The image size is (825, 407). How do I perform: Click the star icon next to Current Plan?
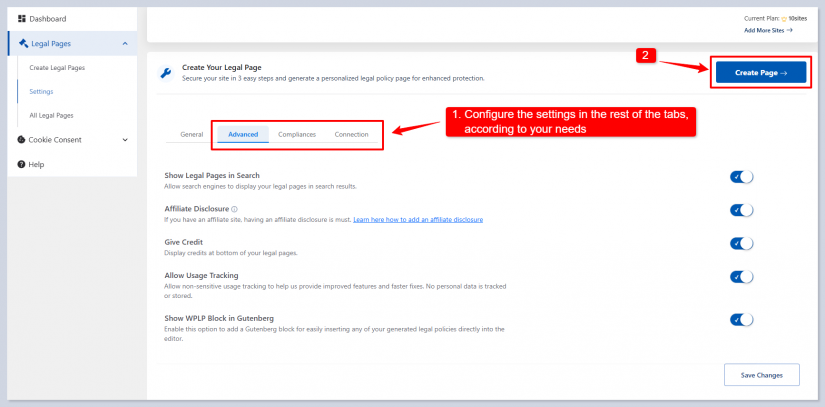(784, 18)
